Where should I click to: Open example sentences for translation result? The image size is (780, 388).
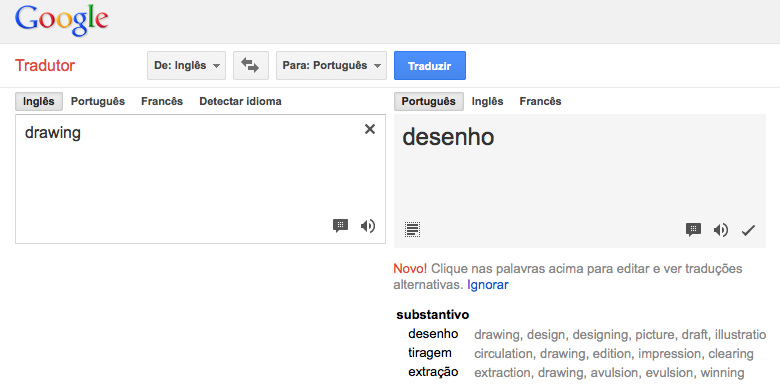[693, 229]
